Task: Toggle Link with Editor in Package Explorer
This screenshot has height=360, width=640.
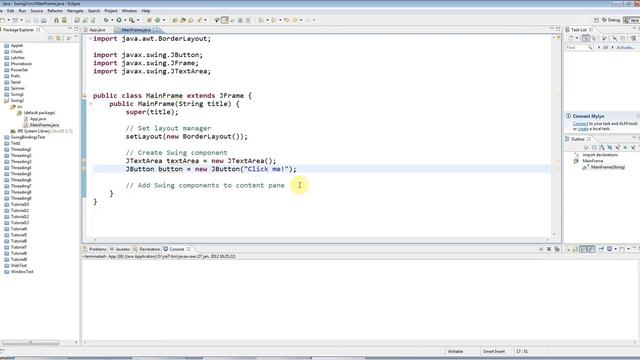Action: point(59,38)
